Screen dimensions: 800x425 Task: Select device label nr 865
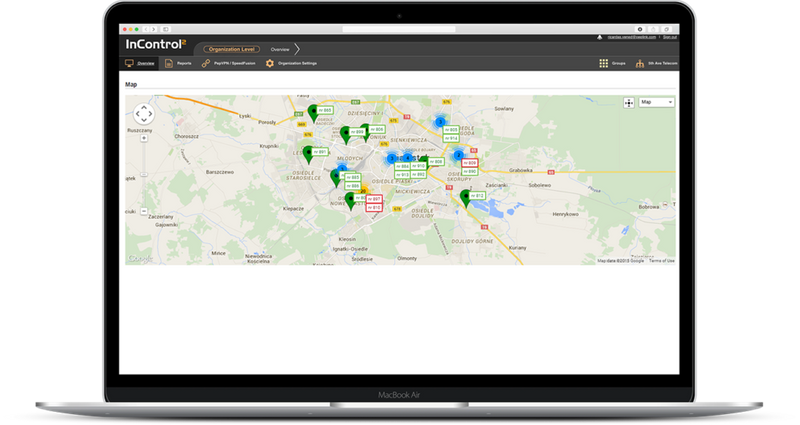324,110
